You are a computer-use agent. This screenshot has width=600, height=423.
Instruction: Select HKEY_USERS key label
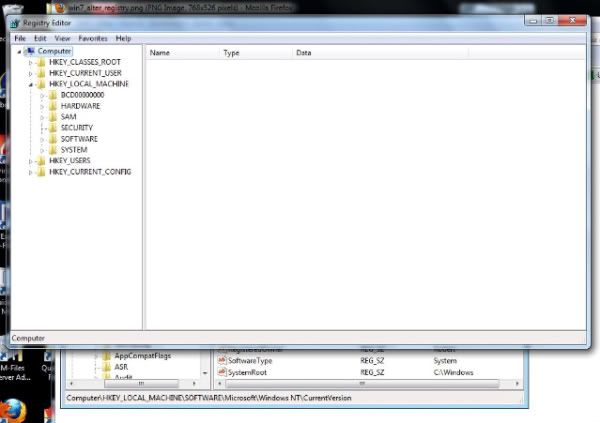70,161
